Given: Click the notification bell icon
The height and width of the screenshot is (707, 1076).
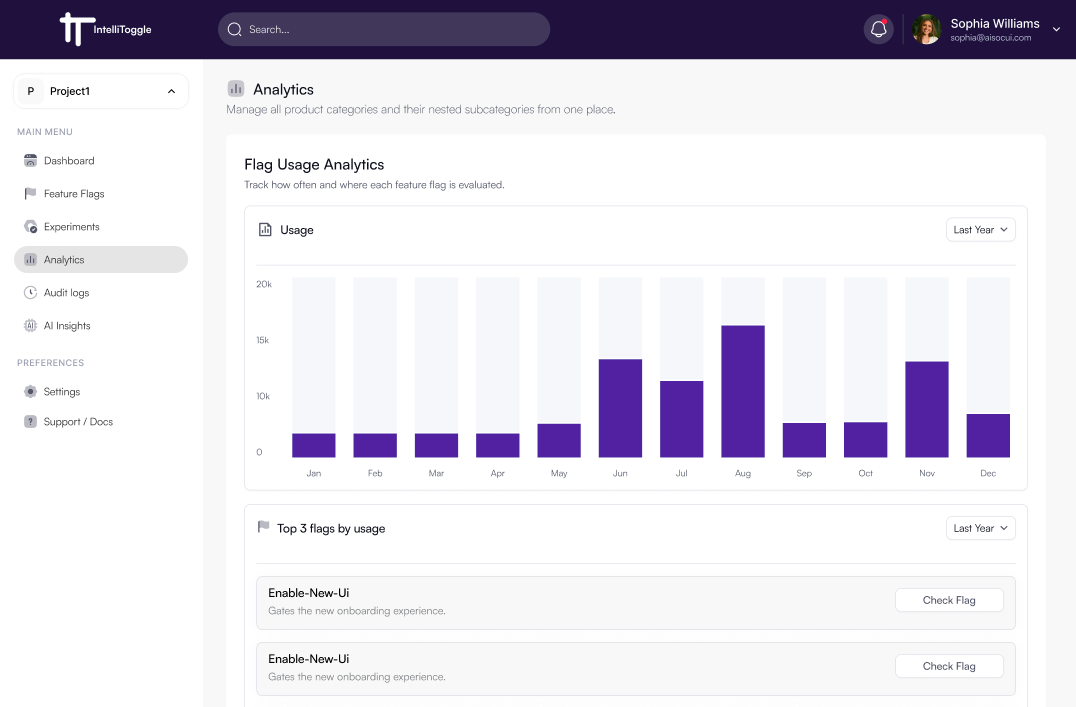Looking at the screenshot, I should click(x=878, y=29).
